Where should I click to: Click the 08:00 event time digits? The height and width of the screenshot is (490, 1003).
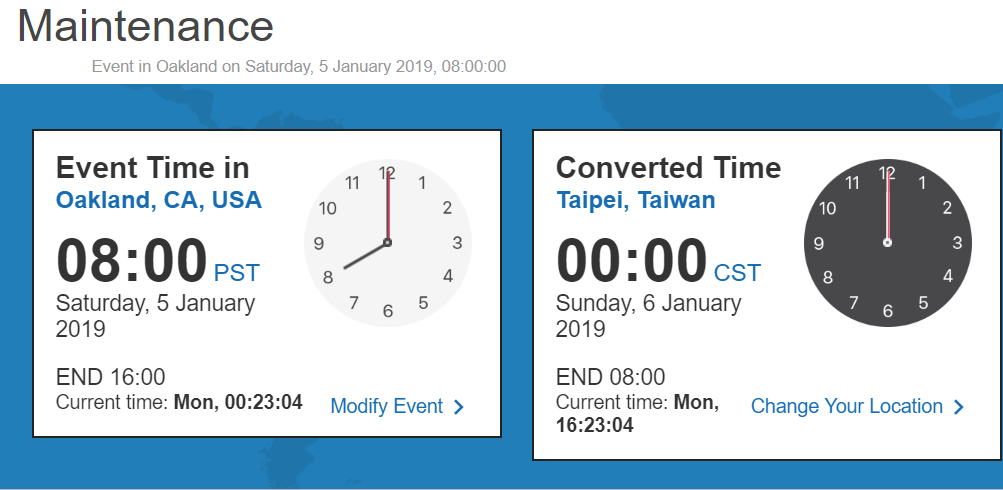coord(132,261)
